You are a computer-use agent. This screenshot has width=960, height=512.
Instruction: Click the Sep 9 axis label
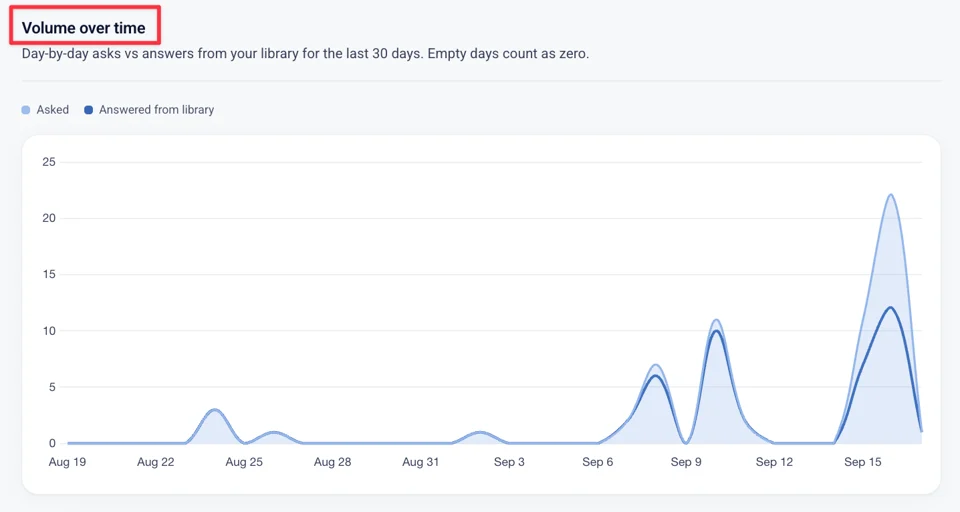click(x=686, y=462)
